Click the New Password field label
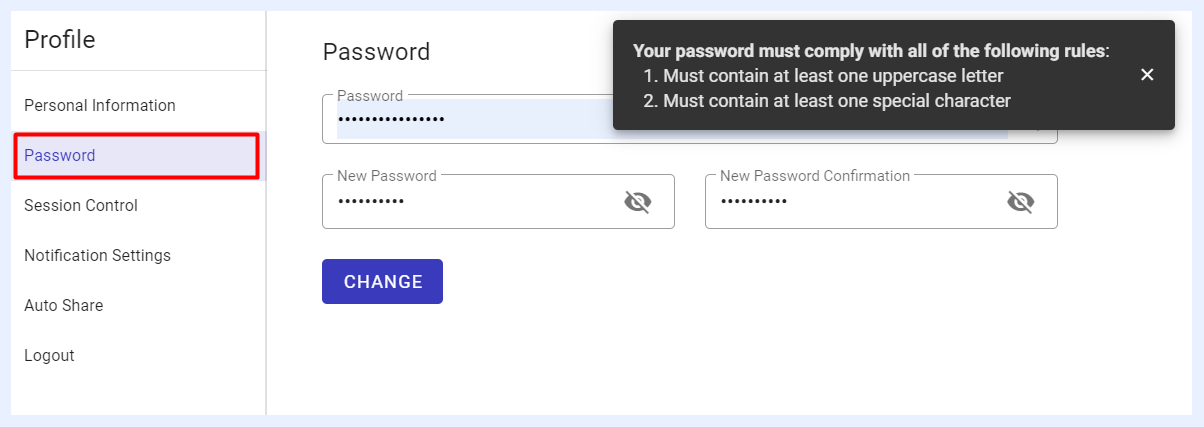This screenshot has width=1204, height=427. (x=387, y=175)
